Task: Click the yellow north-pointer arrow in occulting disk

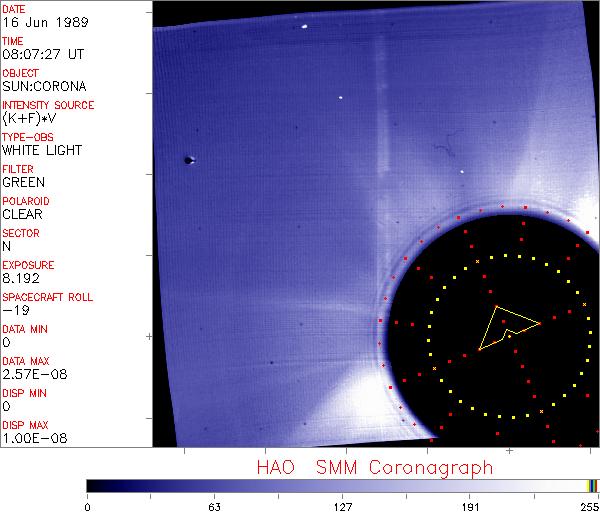Action: [x=508, y=327]
